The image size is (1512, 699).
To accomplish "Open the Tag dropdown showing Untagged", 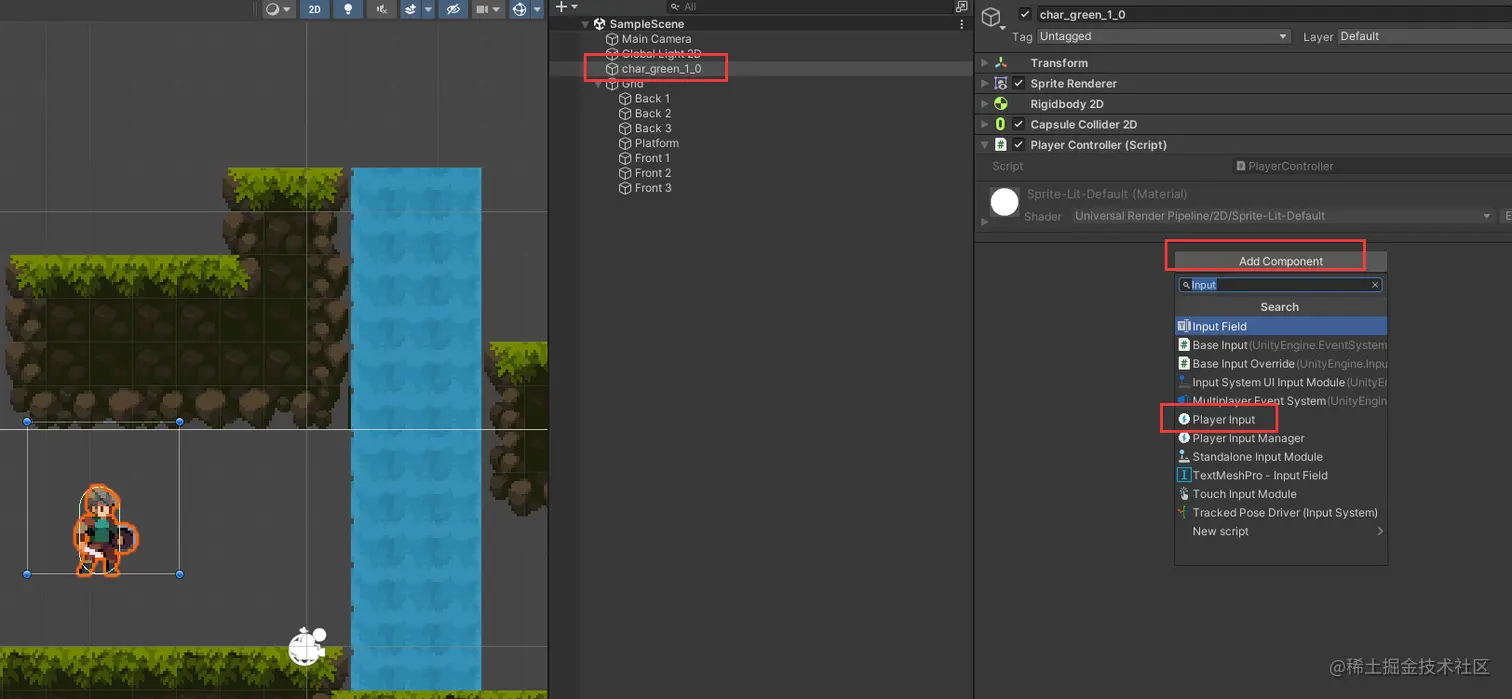I will tap(1164, 36).
